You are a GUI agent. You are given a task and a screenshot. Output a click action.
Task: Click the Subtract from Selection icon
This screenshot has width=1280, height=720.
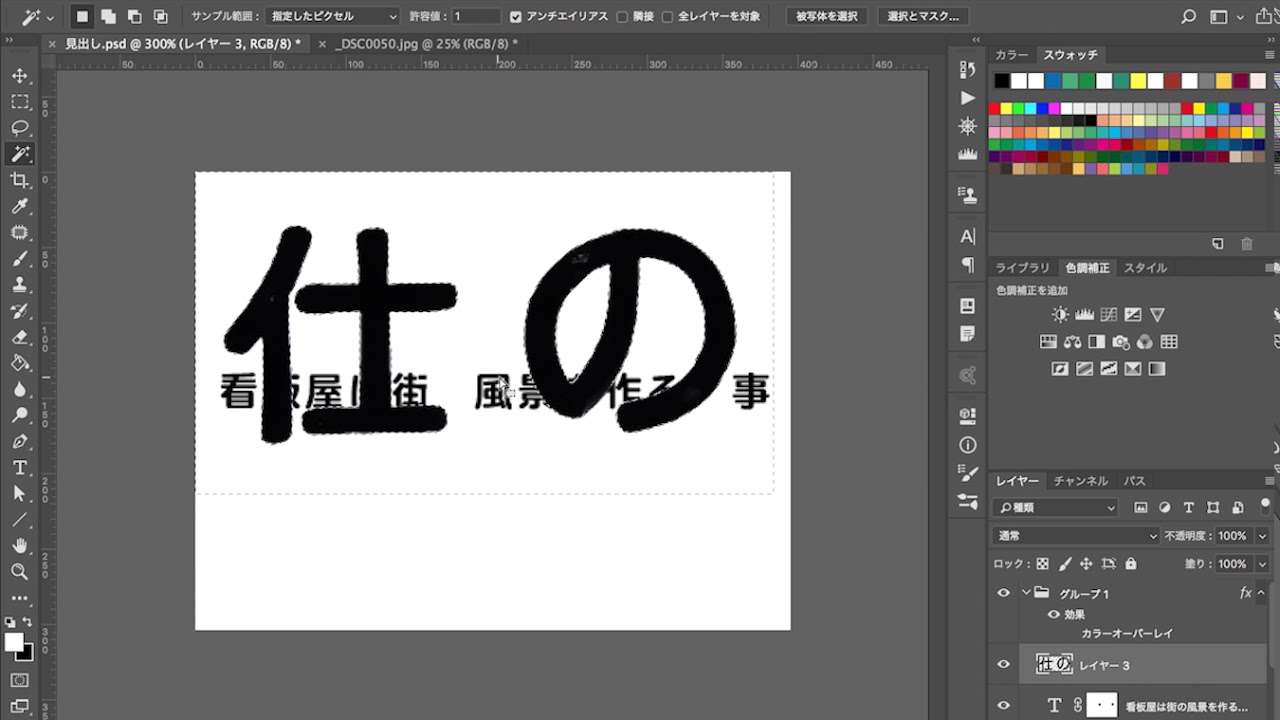click(x=135, y=17)
